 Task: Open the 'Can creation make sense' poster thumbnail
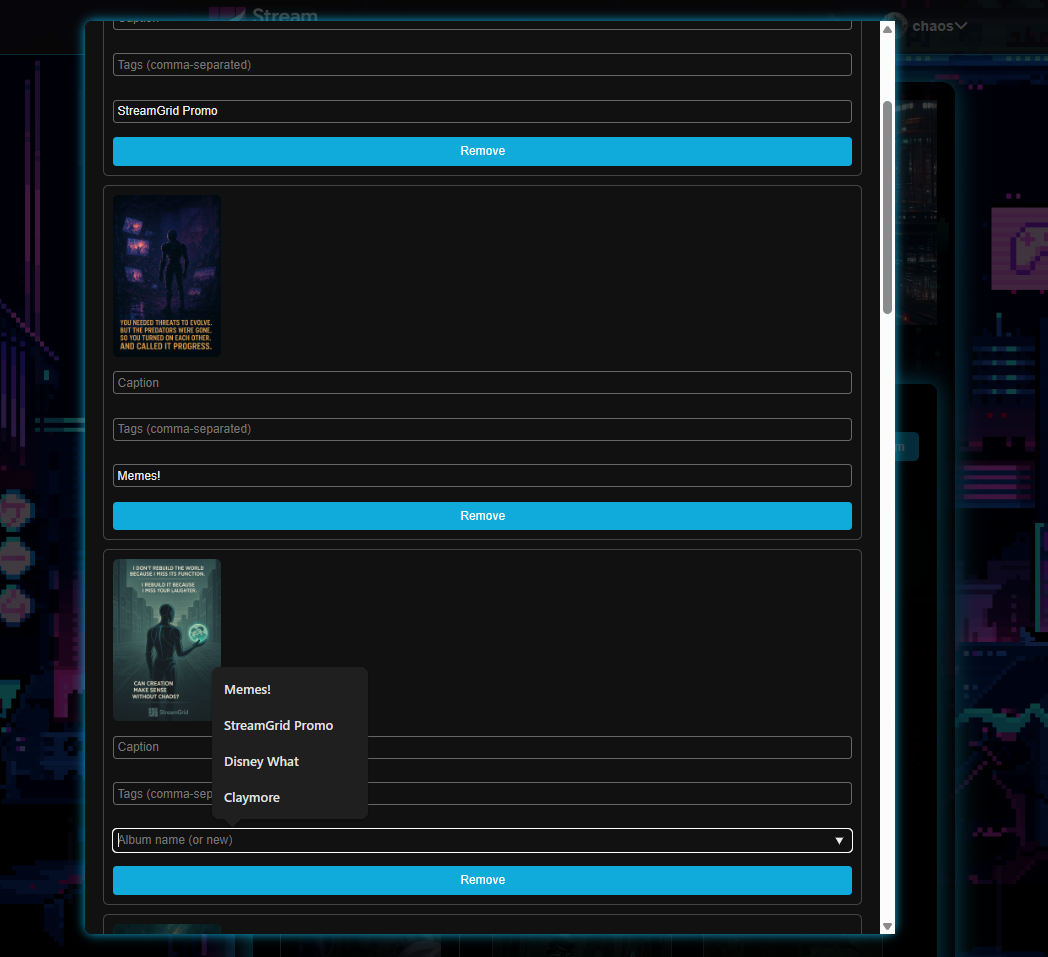click(x=166, y=640)
